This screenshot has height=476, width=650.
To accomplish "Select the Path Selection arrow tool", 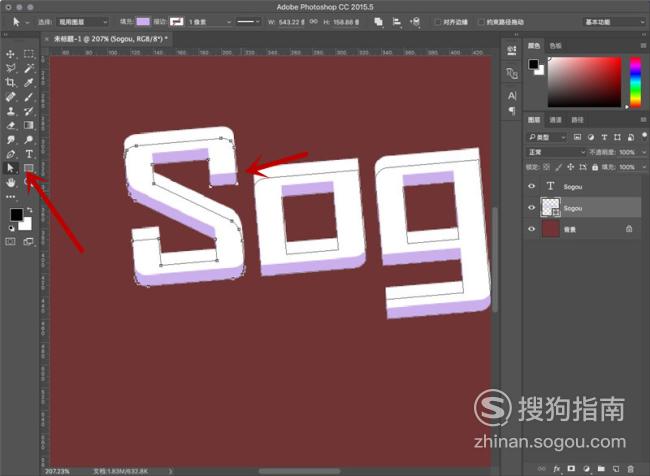I will pos(10,168).
